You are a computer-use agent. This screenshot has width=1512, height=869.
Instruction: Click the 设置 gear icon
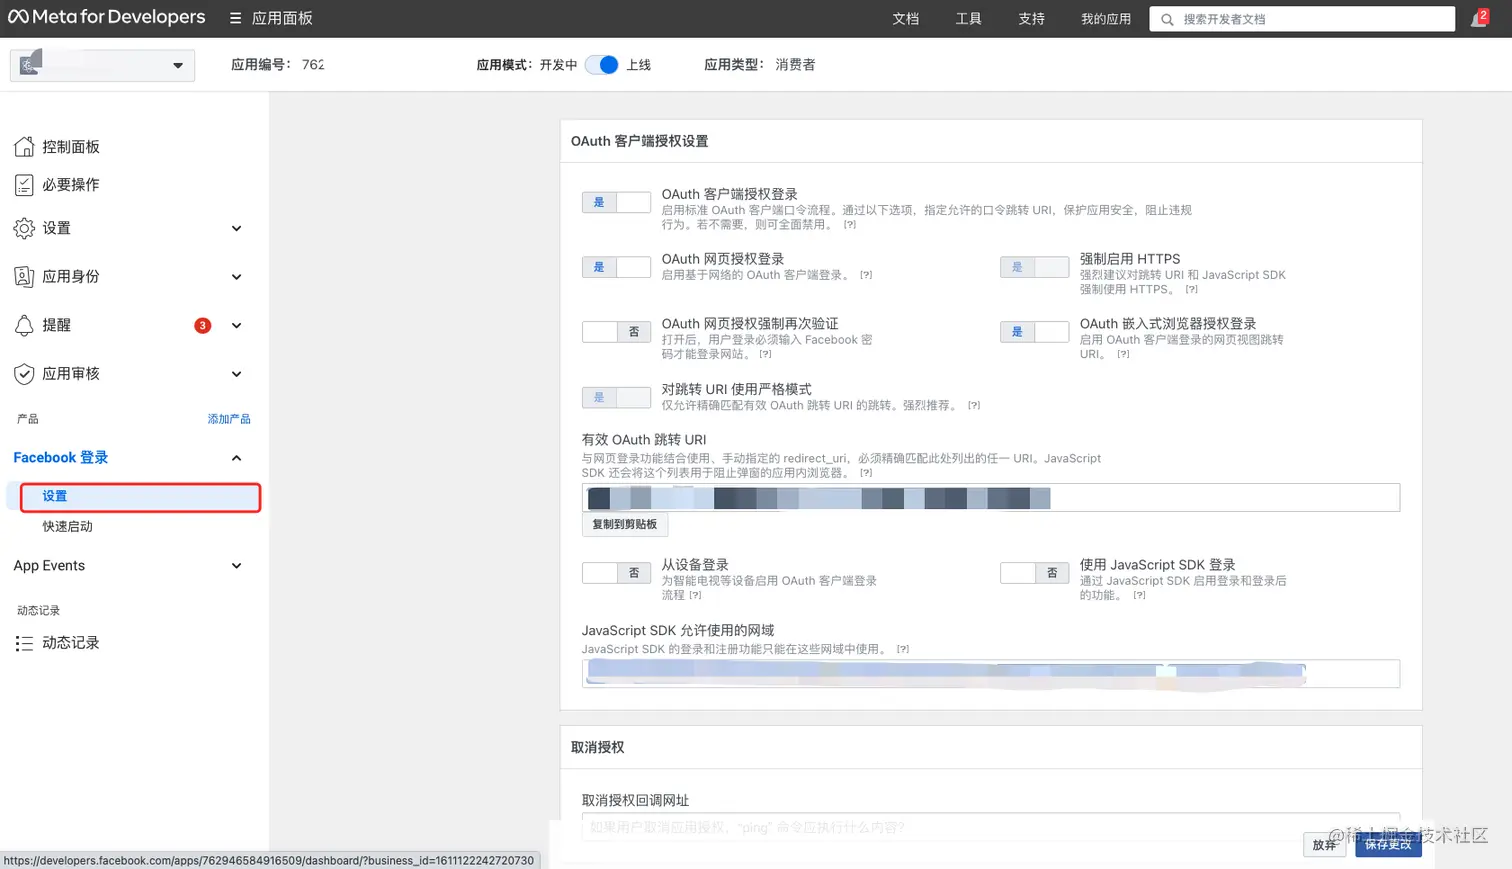pos(24,229)
